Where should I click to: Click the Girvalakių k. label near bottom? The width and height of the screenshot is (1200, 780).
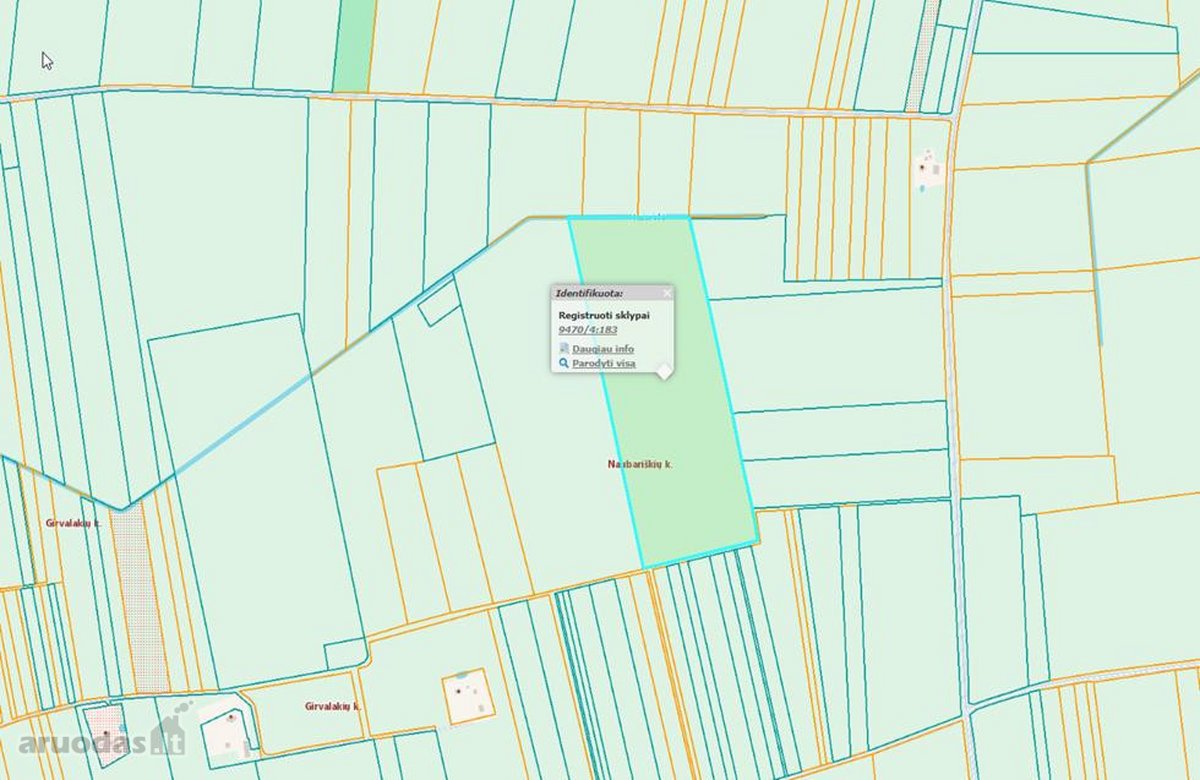(x=333, y=706)
